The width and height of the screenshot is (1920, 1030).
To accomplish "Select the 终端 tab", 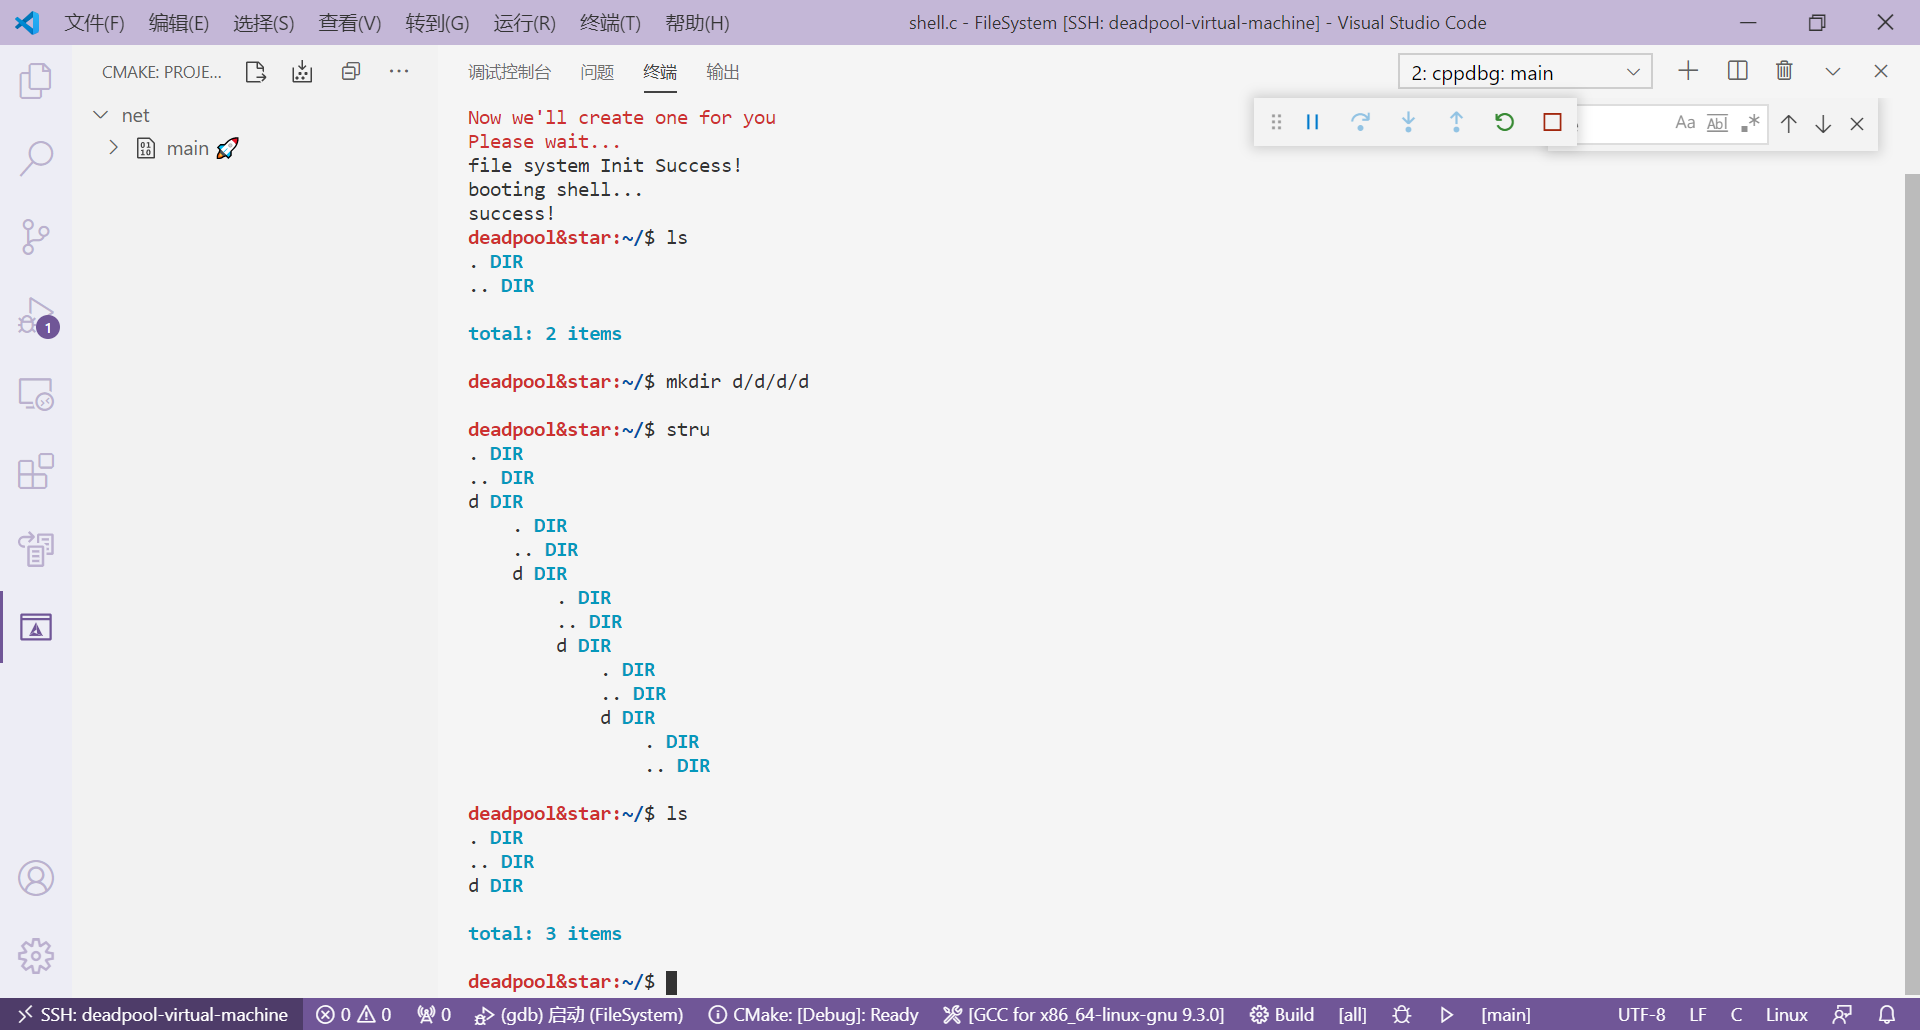I will tap(660, 72).
